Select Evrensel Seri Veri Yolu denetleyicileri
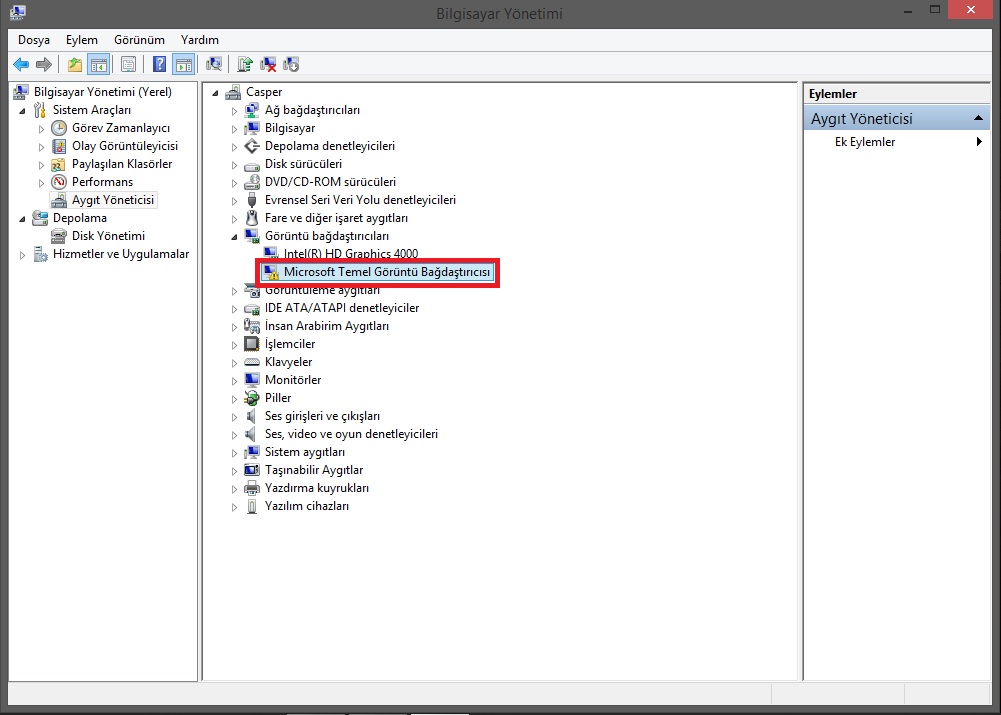The width and height of the screenshot is (1001, 715). click(360, 200)
